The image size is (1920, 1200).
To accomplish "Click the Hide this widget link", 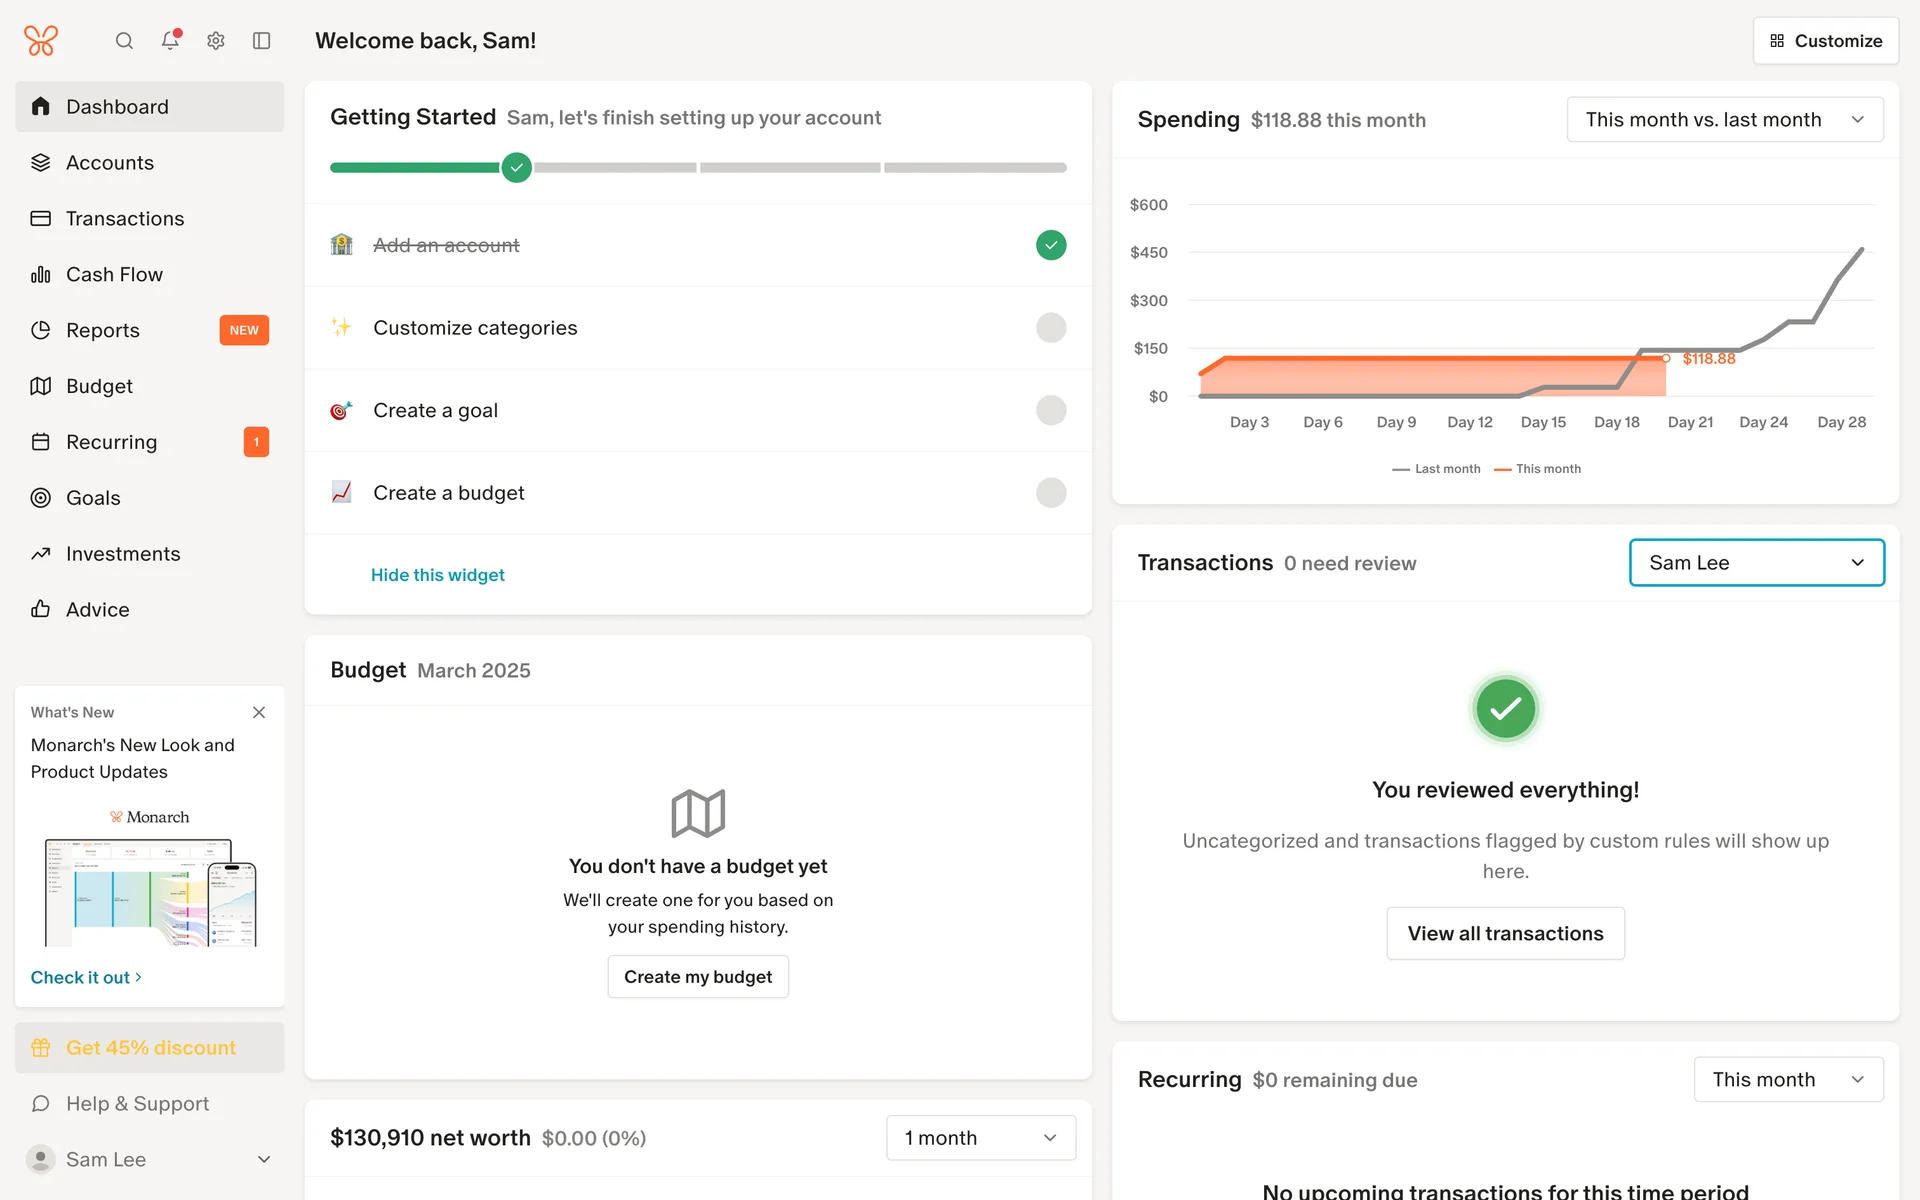I will [x=437, y=575].
